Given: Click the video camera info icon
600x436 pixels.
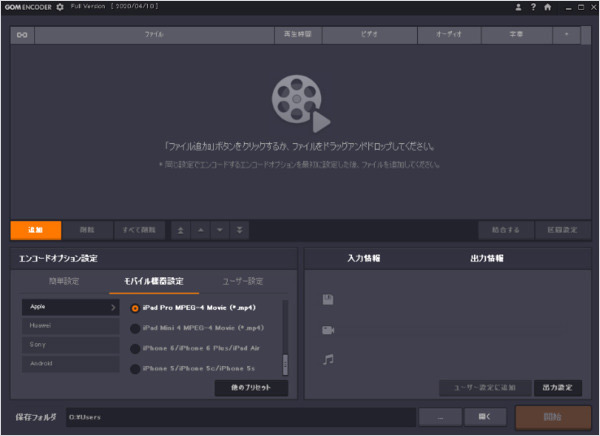Looking at the screenshot, I should click(328, 330).
